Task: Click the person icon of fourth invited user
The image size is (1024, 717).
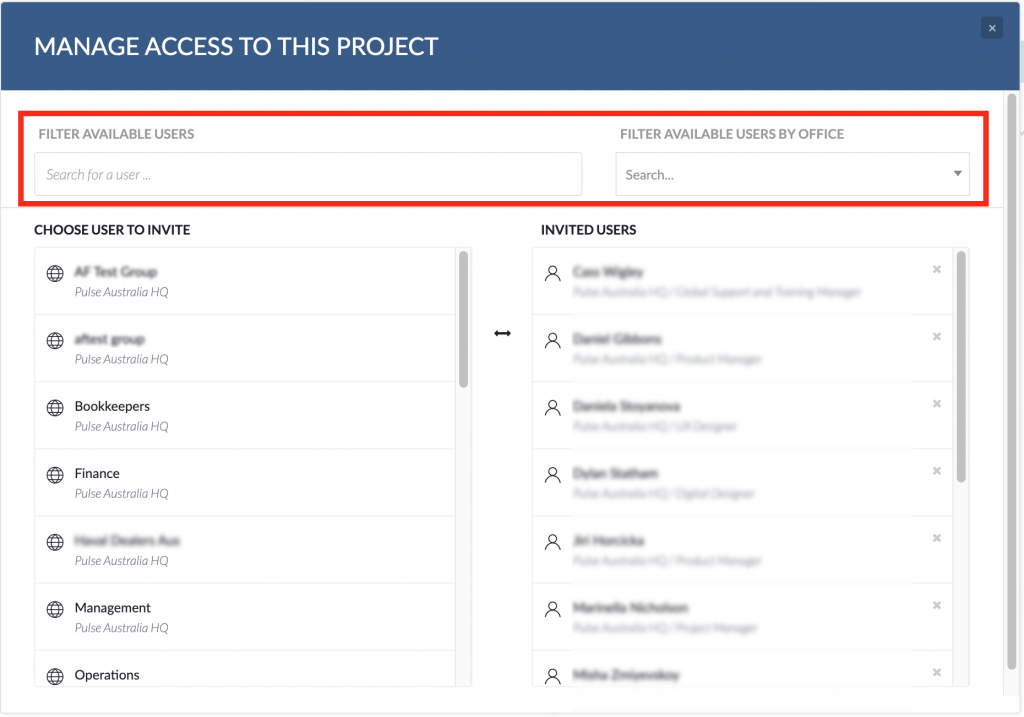Action: tap(552, 475)
